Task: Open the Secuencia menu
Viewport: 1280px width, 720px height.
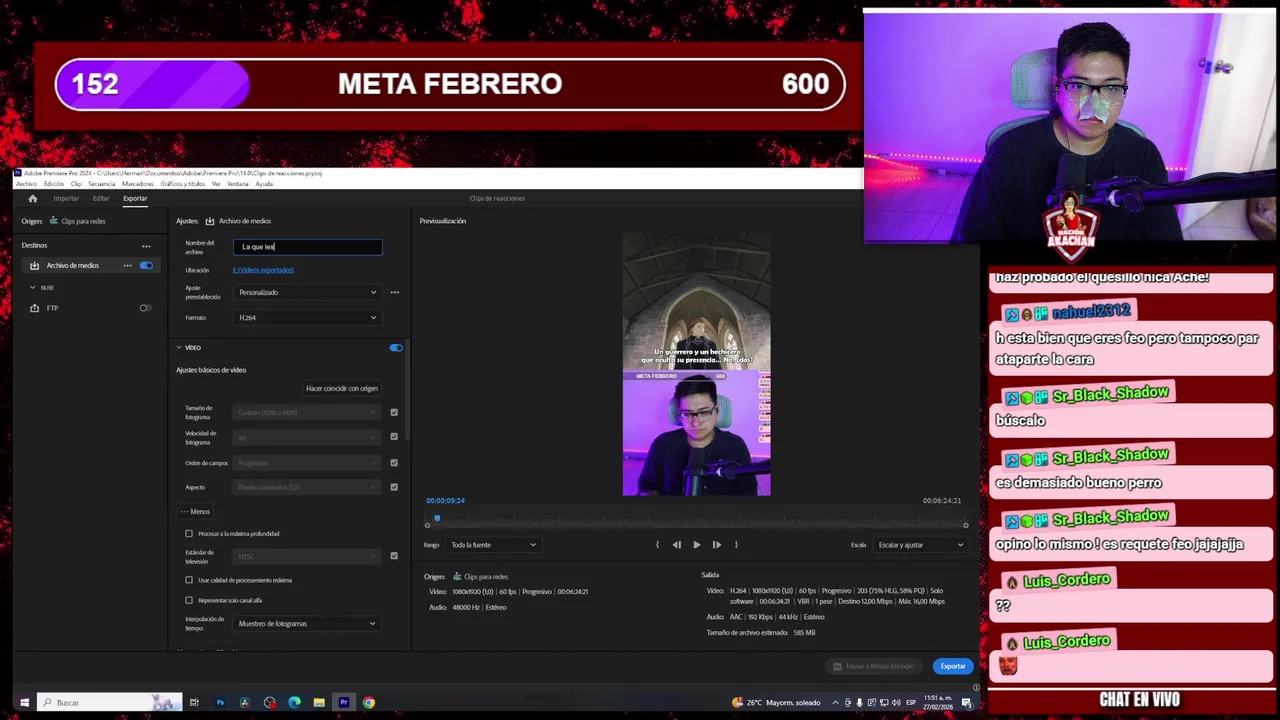Action: (x=102, y=184)
